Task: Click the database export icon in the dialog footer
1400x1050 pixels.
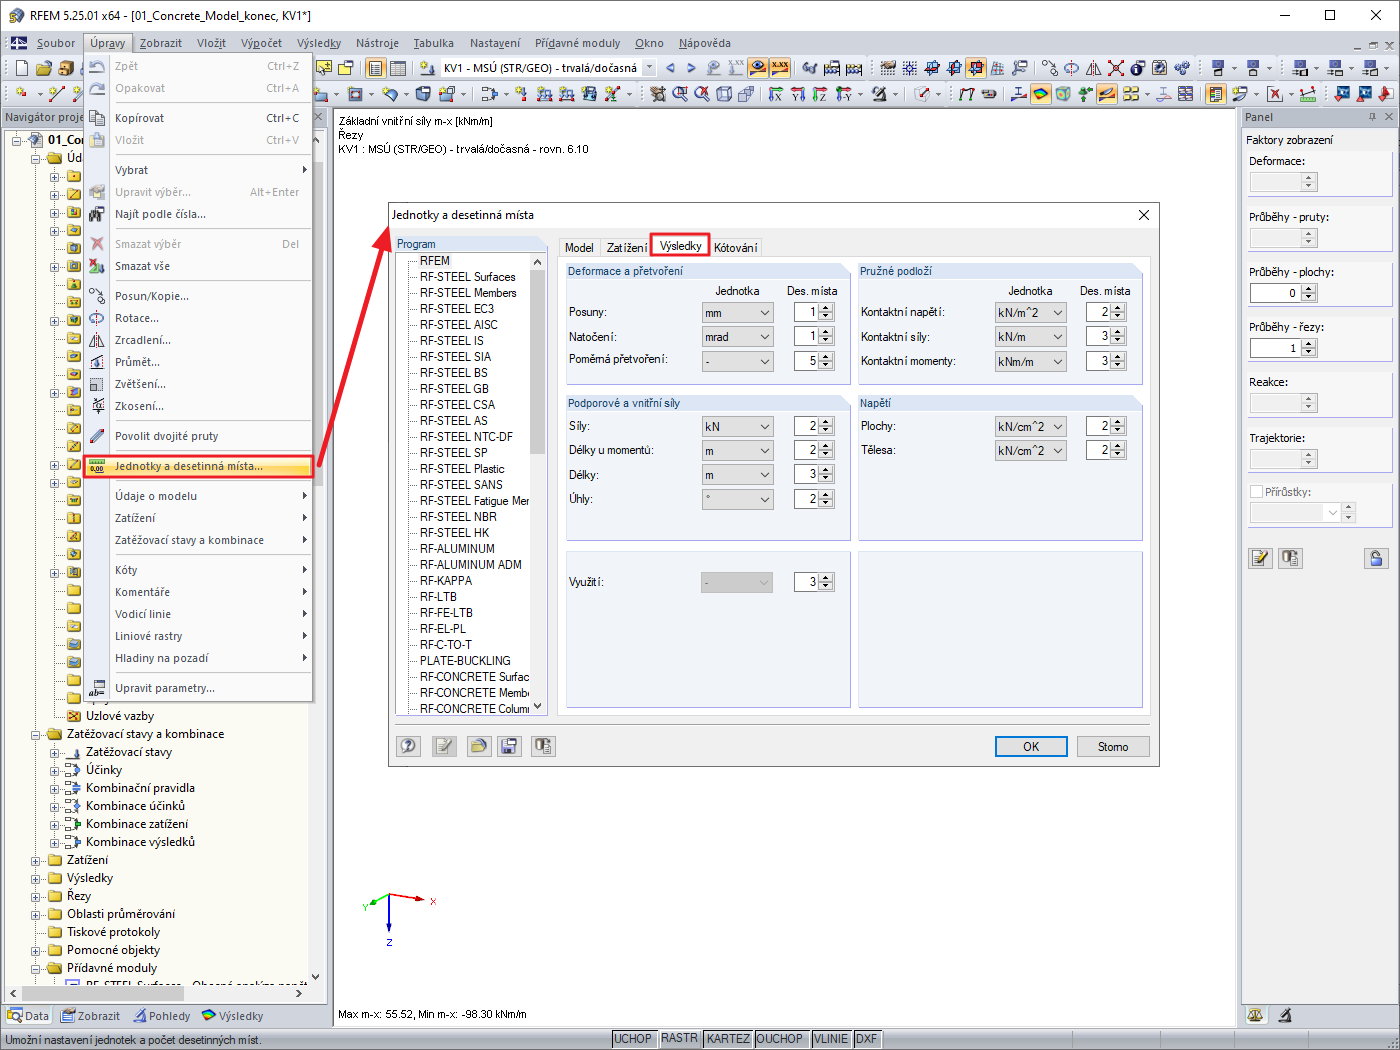Action: (543, 746)
